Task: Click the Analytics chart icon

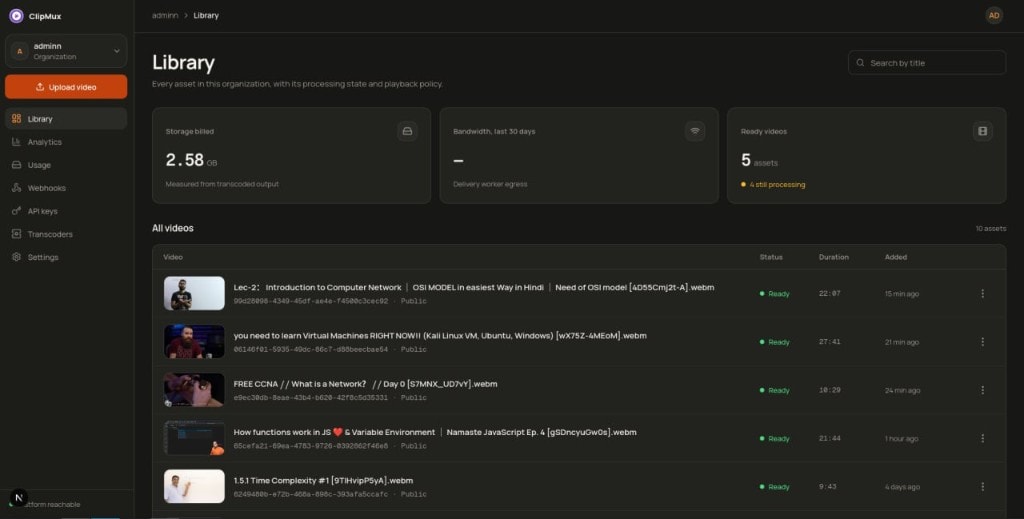Action: coord(16,142)
